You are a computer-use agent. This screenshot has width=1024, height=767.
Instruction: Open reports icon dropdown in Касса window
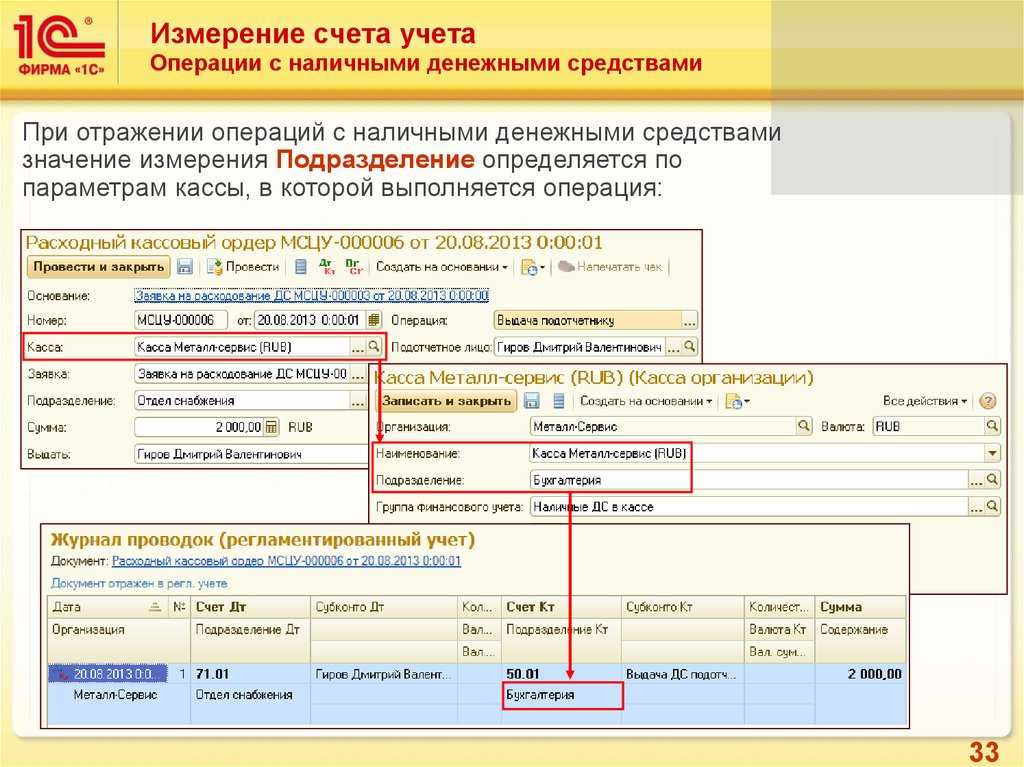click(737, 401)
